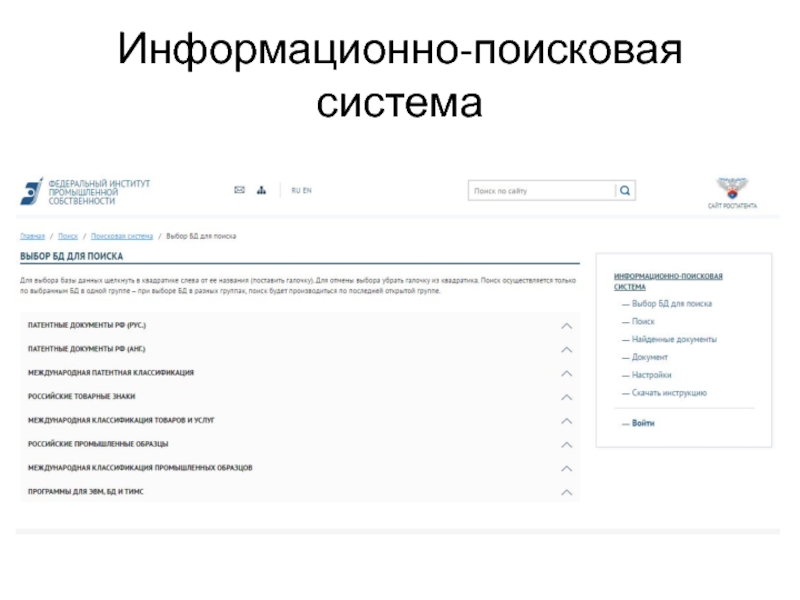The height and width of the screenshot is (600, 800).
Task: Select Настройки in sidebar menu
Action: [x=651, y=375]
